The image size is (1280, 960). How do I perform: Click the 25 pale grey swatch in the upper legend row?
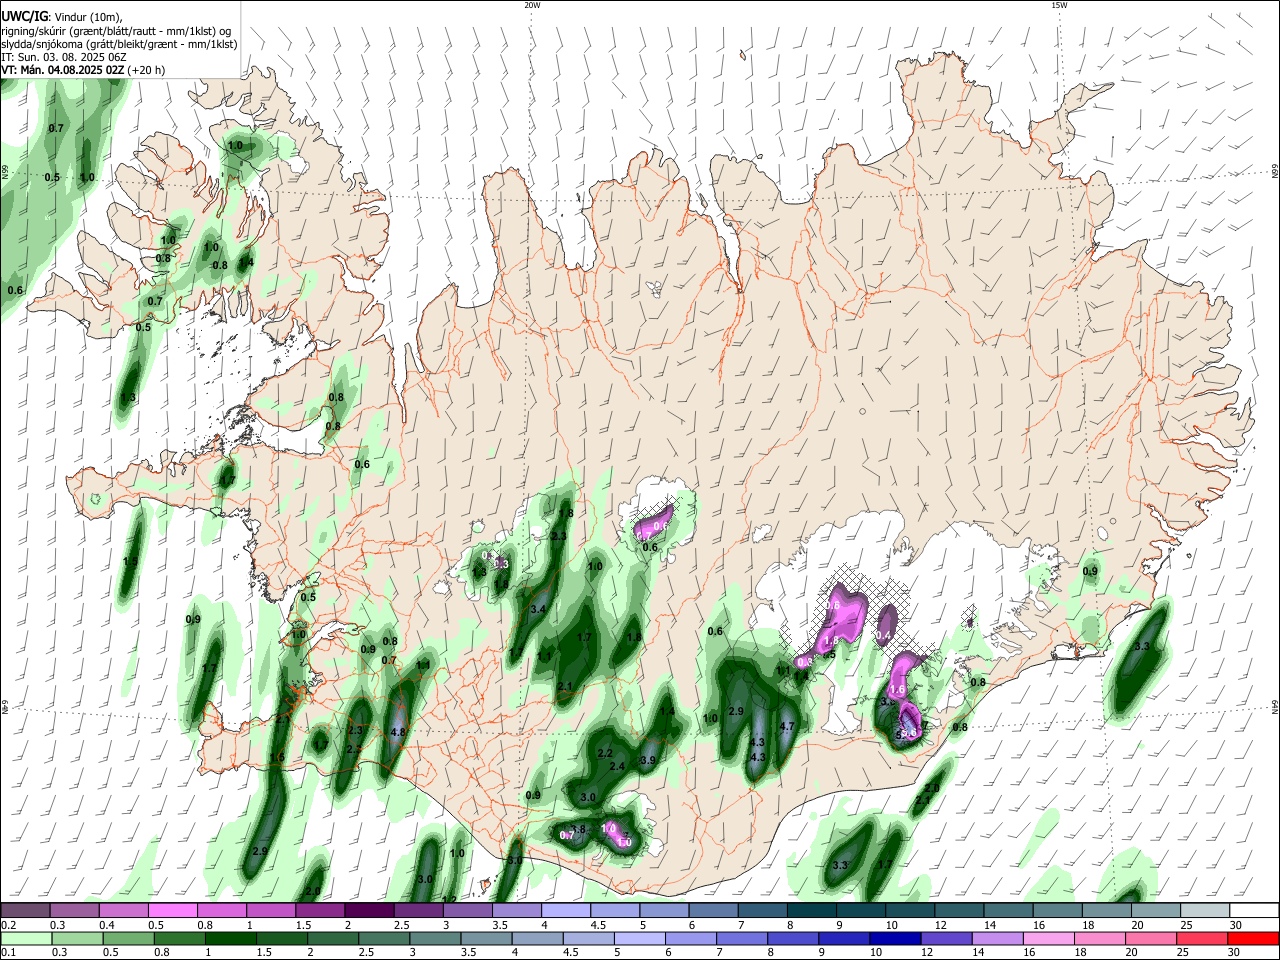click(x=1204, y=911)
